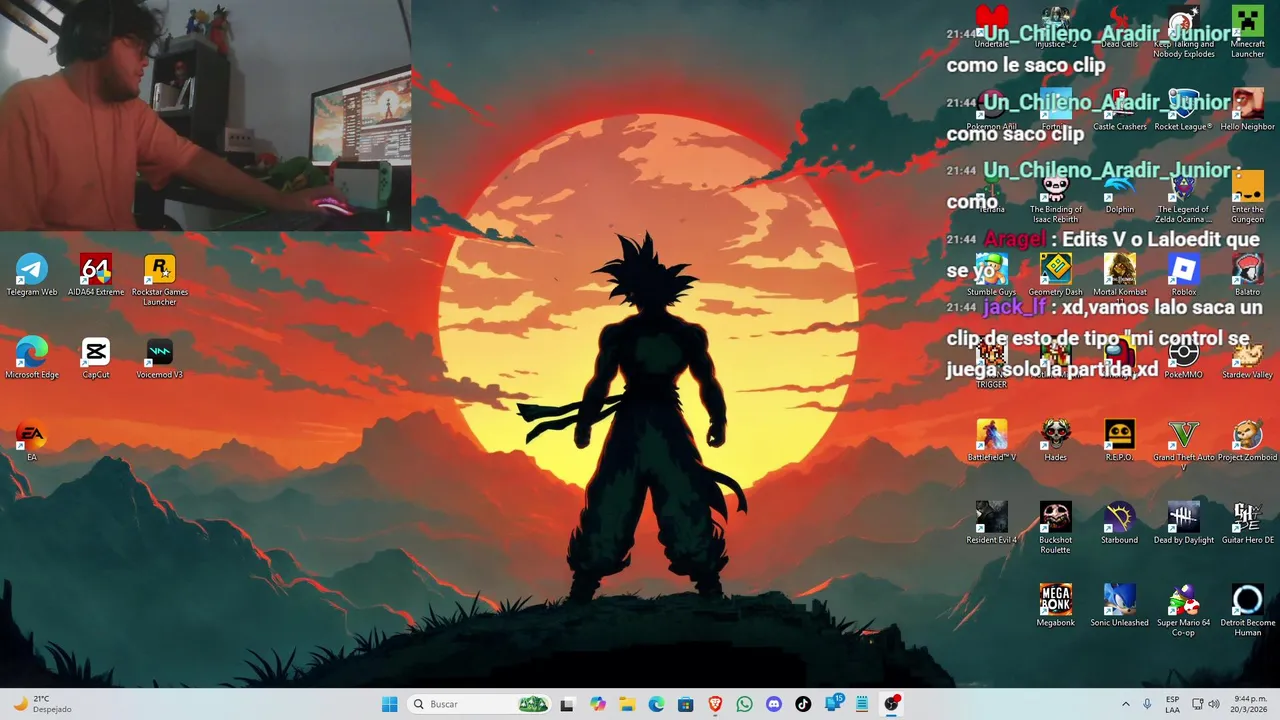1280x720 pixels.
Task: Open Task View in the taskbar
Action: coord(567,704)
